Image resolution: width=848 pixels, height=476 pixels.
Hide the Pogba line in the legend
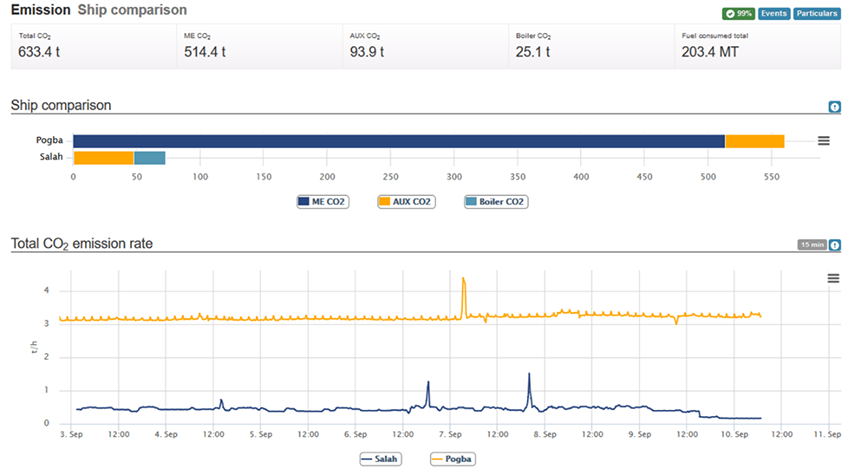pos(454,459)
